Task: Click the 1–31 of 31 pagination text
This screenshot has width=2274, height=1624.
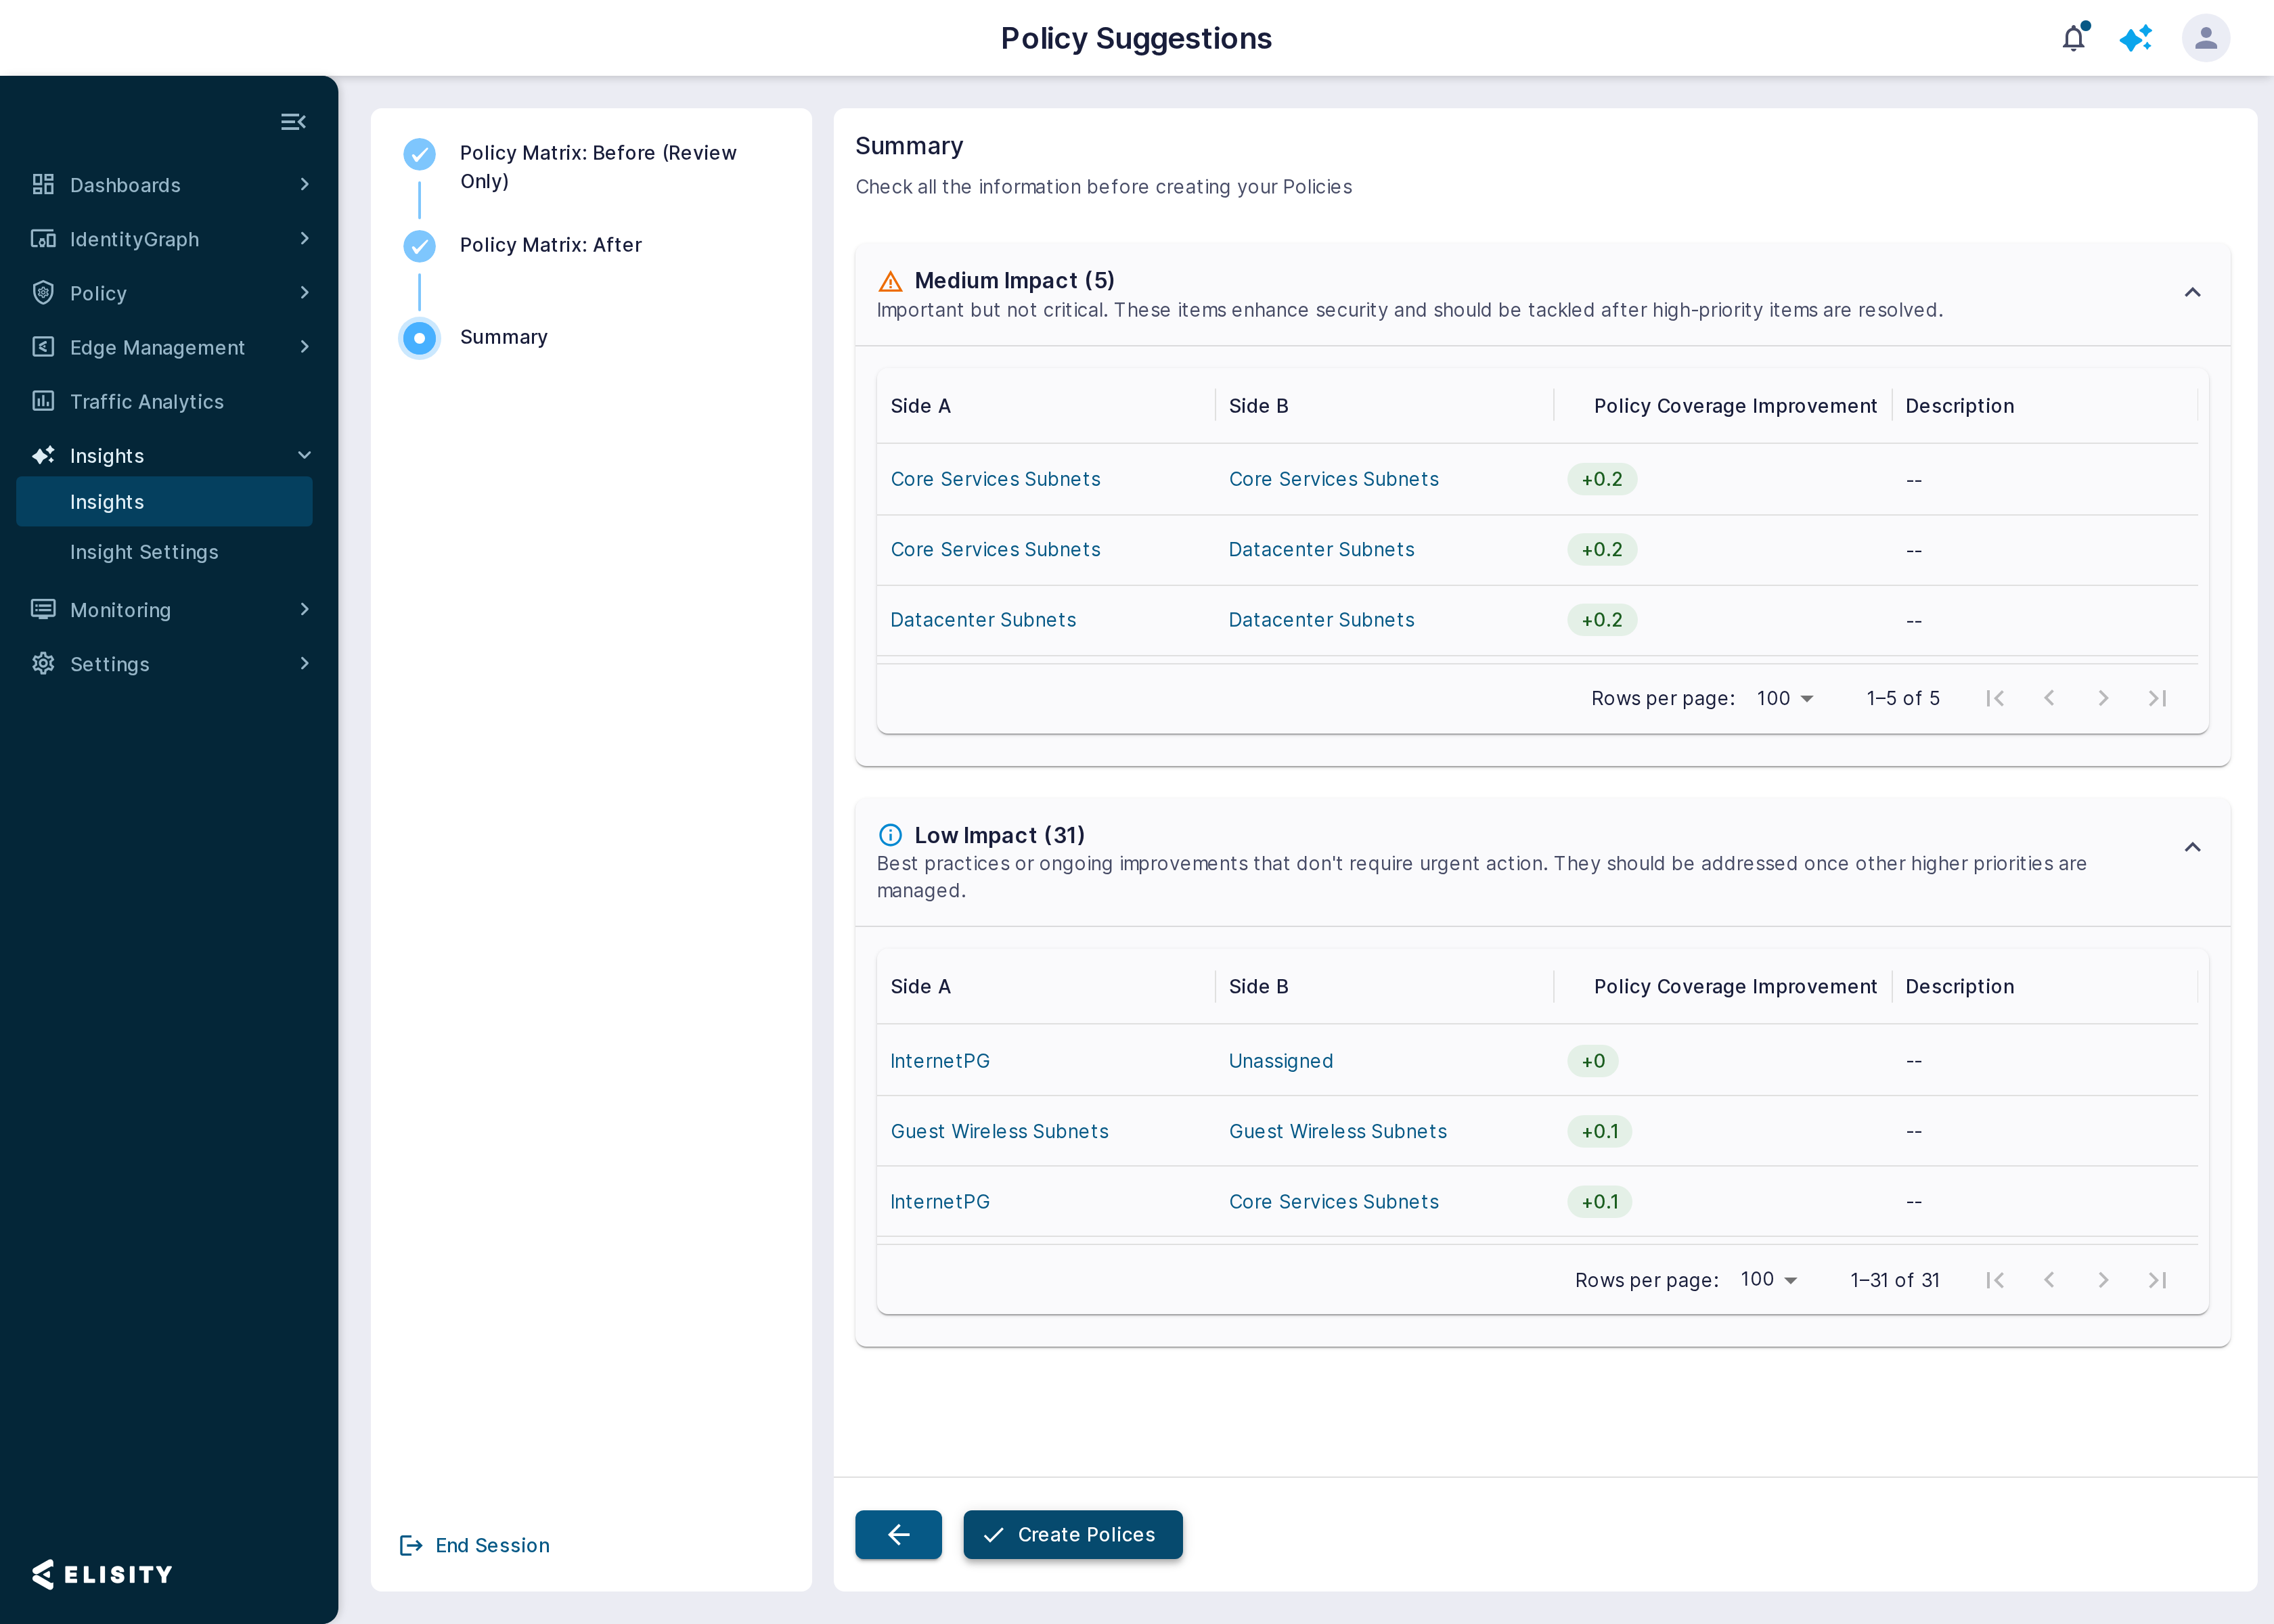Action: coord(1894,1280)
